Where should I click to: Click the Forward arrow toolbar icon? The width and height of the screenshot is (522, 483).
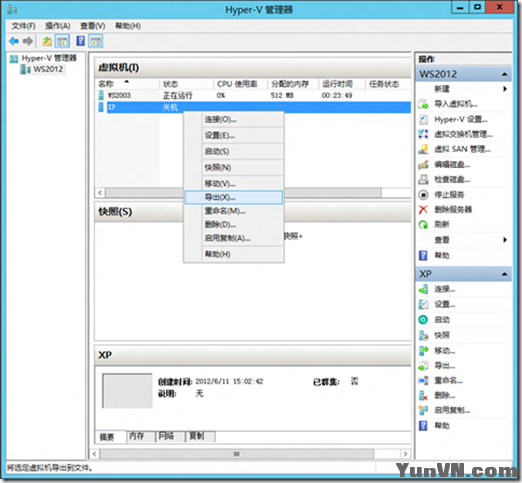pyautogui.click(x=28, y=41)
